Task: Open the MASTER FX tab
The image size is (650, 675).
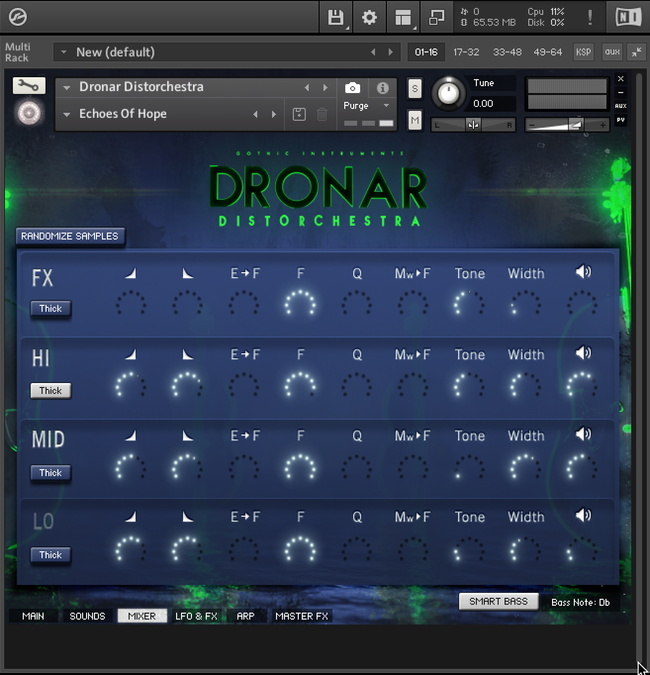Action: (x=302, y=616)
